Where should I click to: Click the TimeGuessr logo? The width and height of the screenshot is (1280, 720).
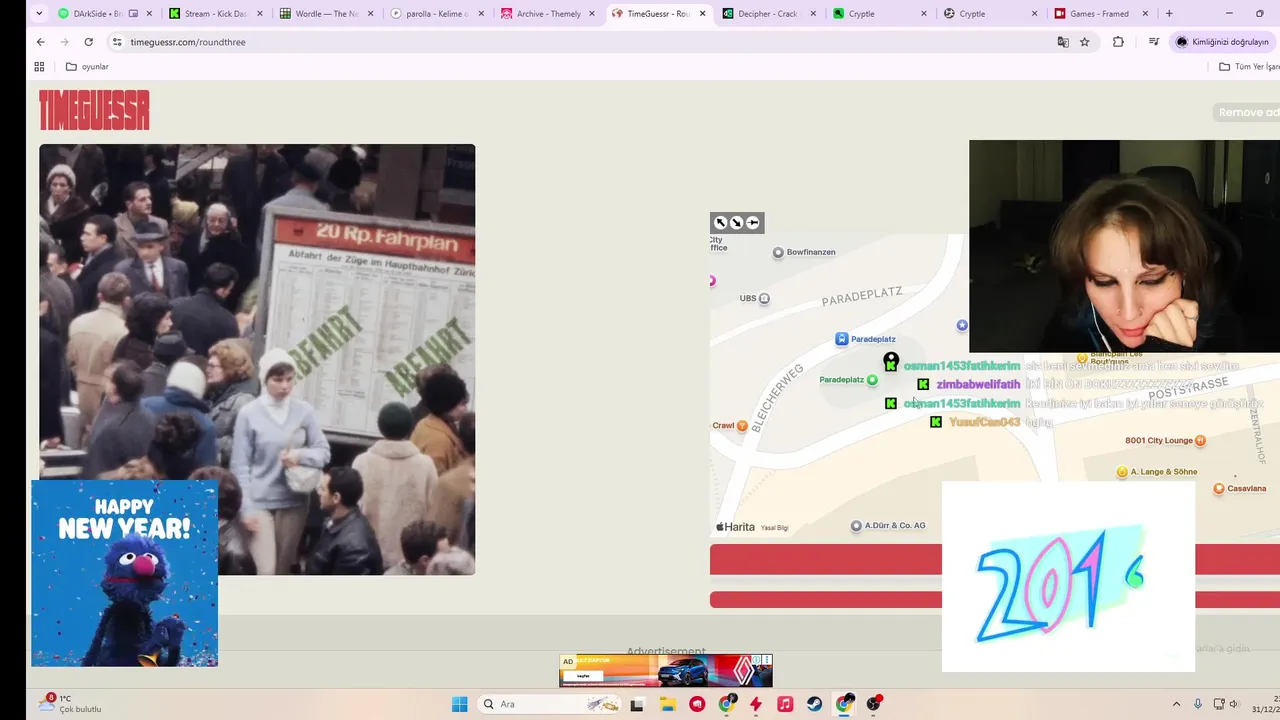[94, 110]
